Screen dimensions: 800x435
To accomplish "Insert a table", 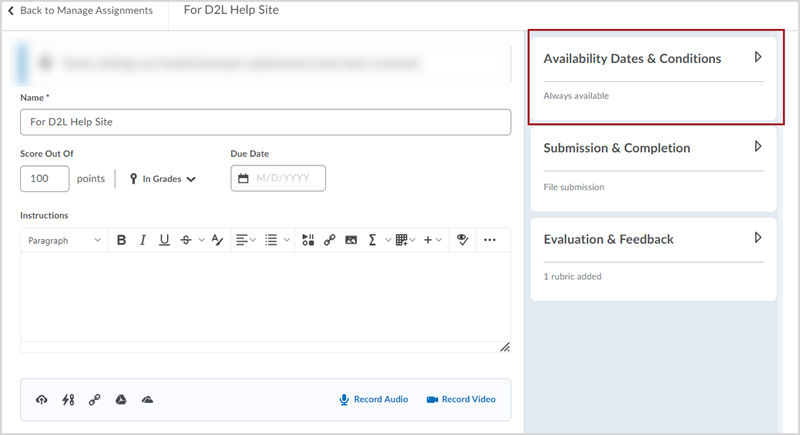I will pos(402,240).
